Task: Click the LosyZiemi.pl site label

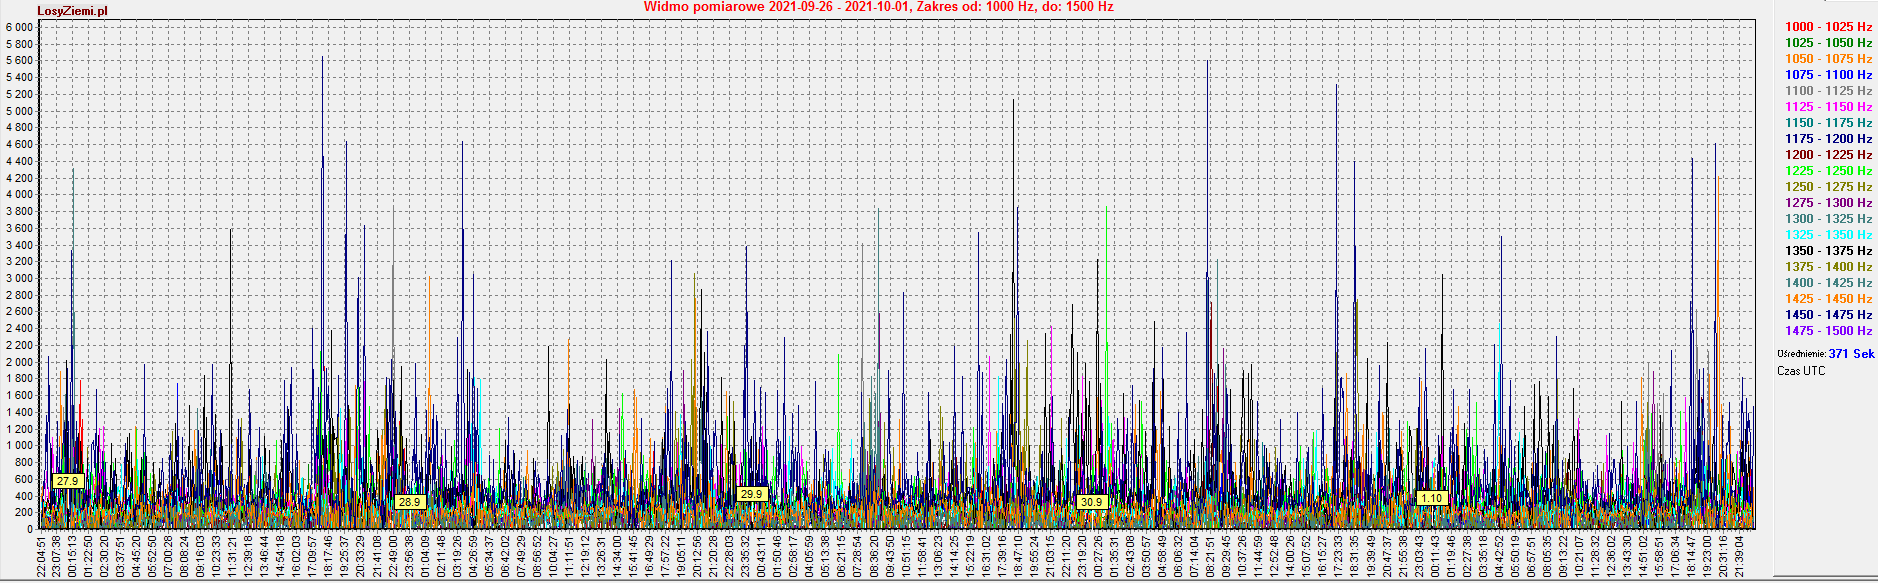Action: (72, 11)
